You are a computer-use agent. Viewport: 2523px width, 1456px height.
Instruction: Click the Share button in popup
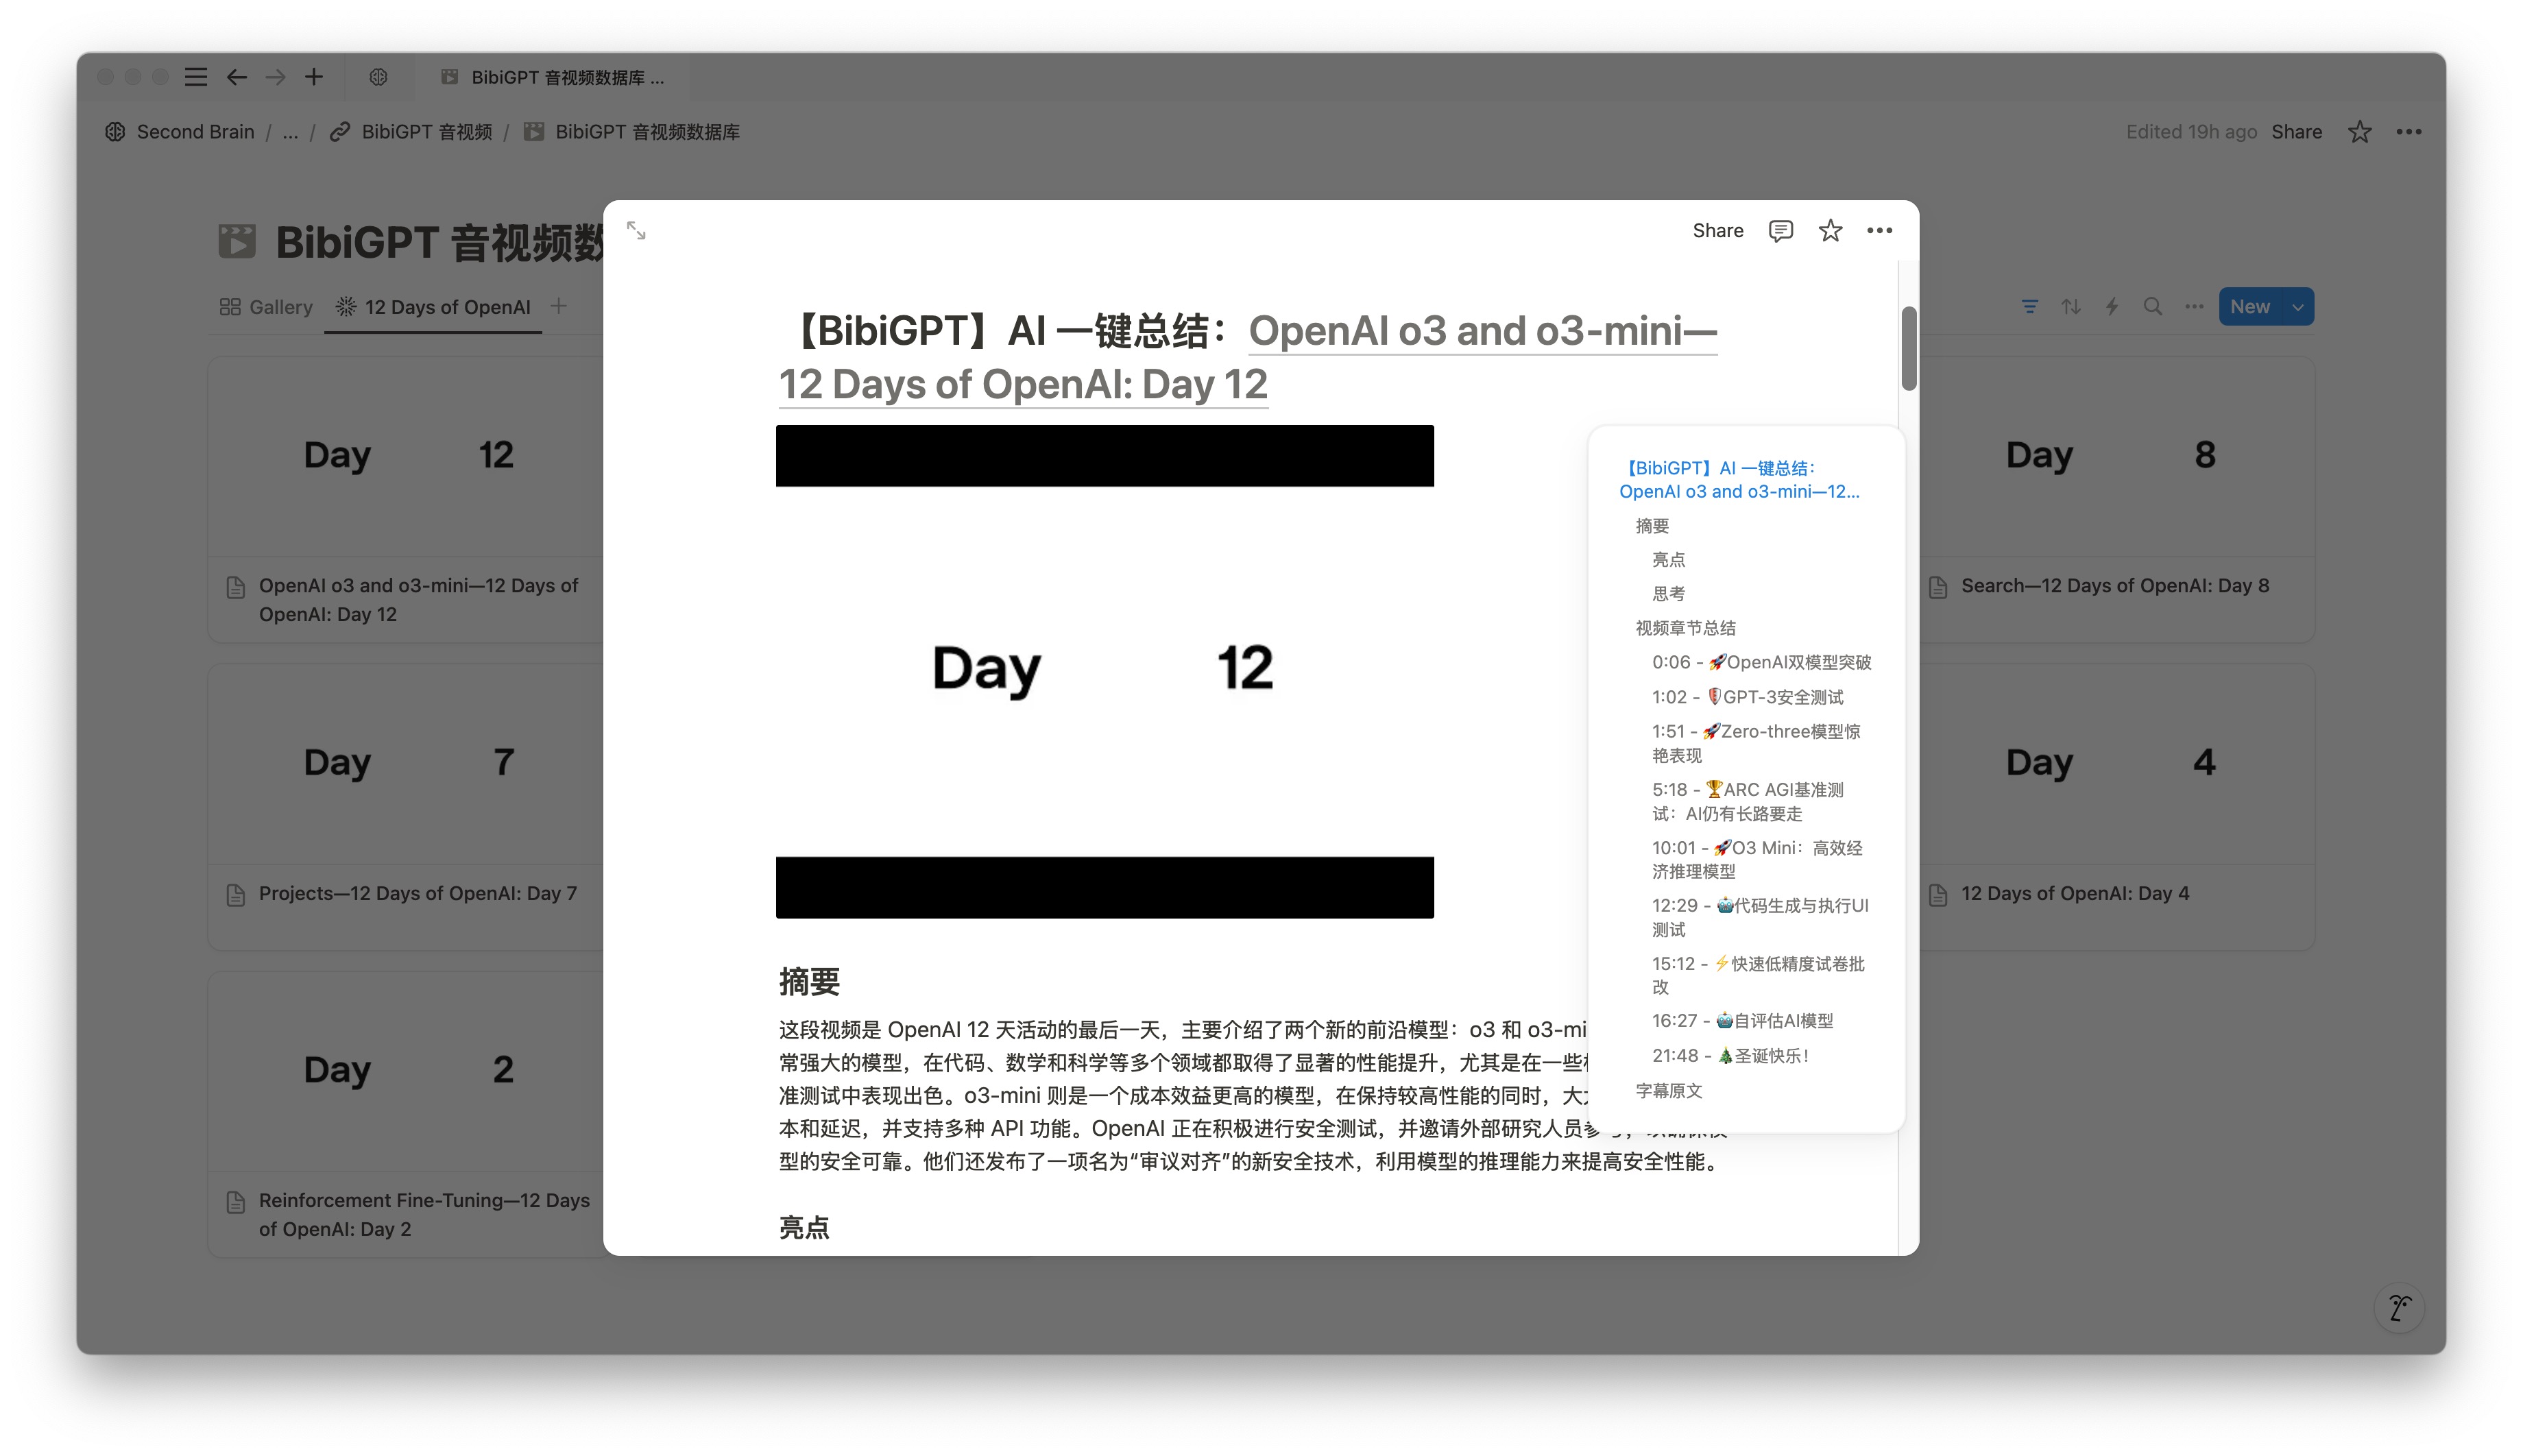(1717, 231)
